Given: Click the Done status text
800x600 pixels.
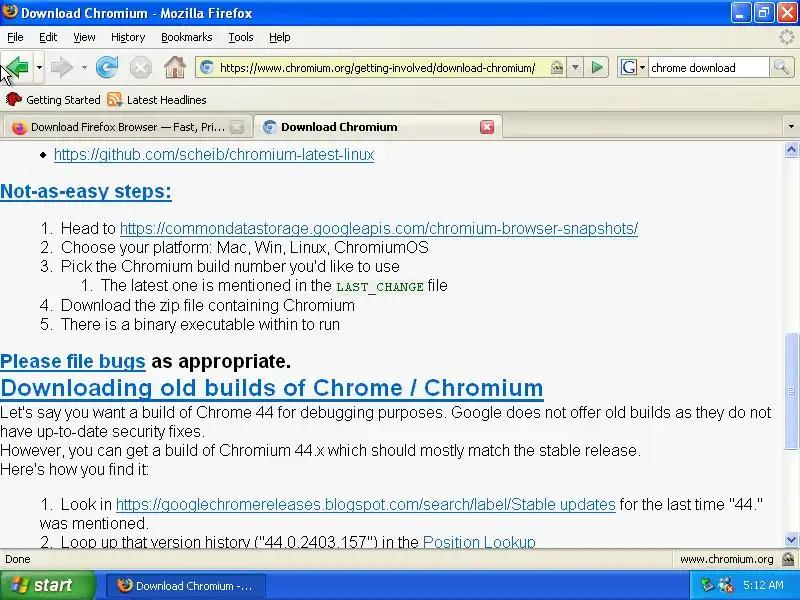Looking at the screenshot, I should [18, 559].
